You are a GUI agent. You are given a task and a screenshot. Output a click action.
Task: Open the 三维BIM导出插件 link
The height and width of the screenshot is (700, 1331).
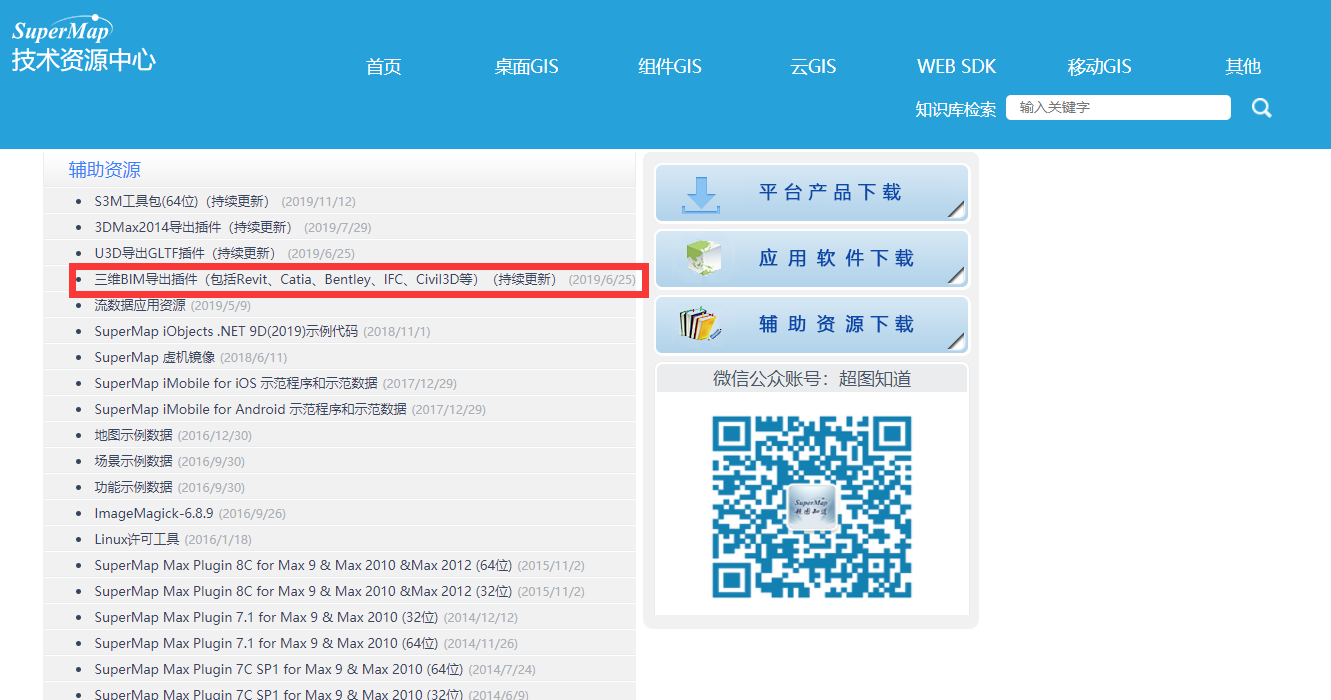pyautogui.click(x=325, y=279)
